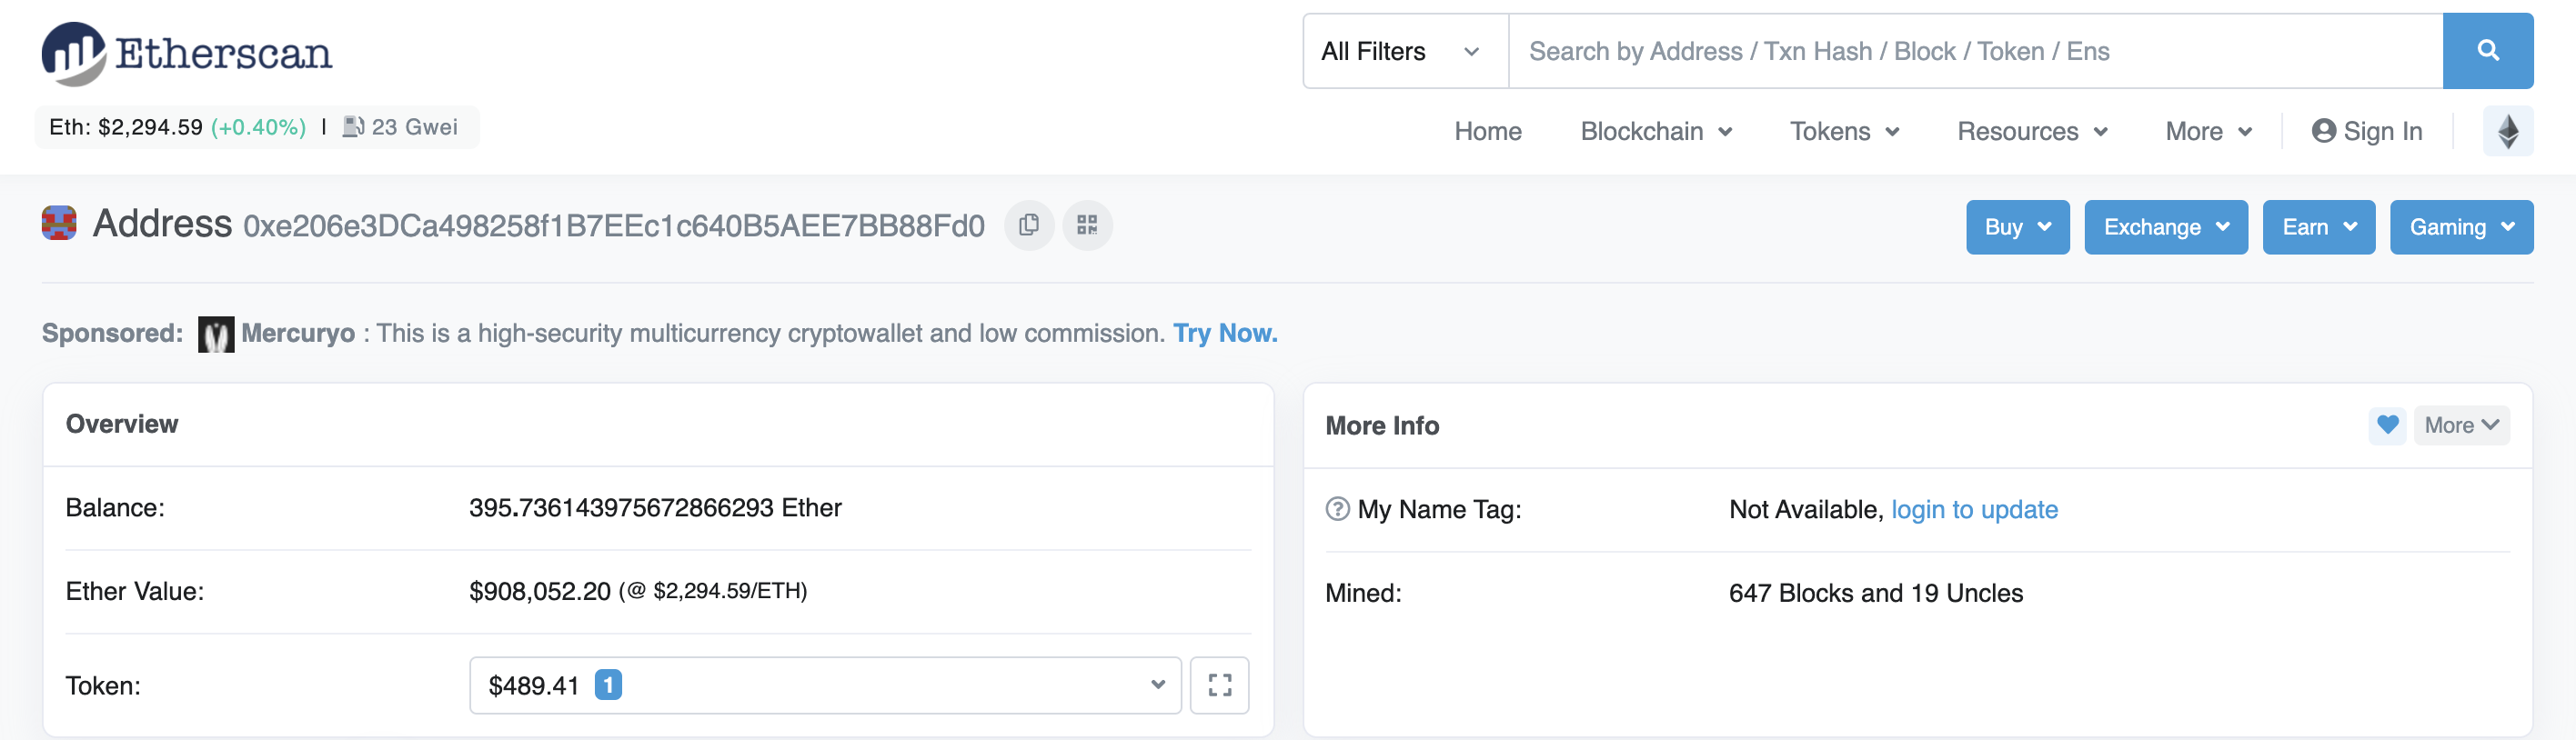2576x740 pixels.
Task: Expand token holdings fullscreen view icon
Action: pyautogui.click(x=1219, y=686)
